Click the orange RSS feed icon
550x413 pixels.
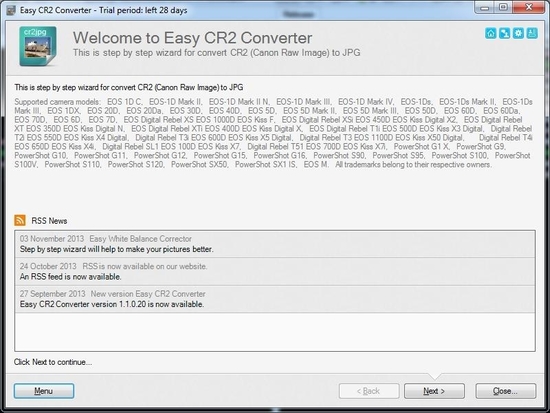click(20, 220)
